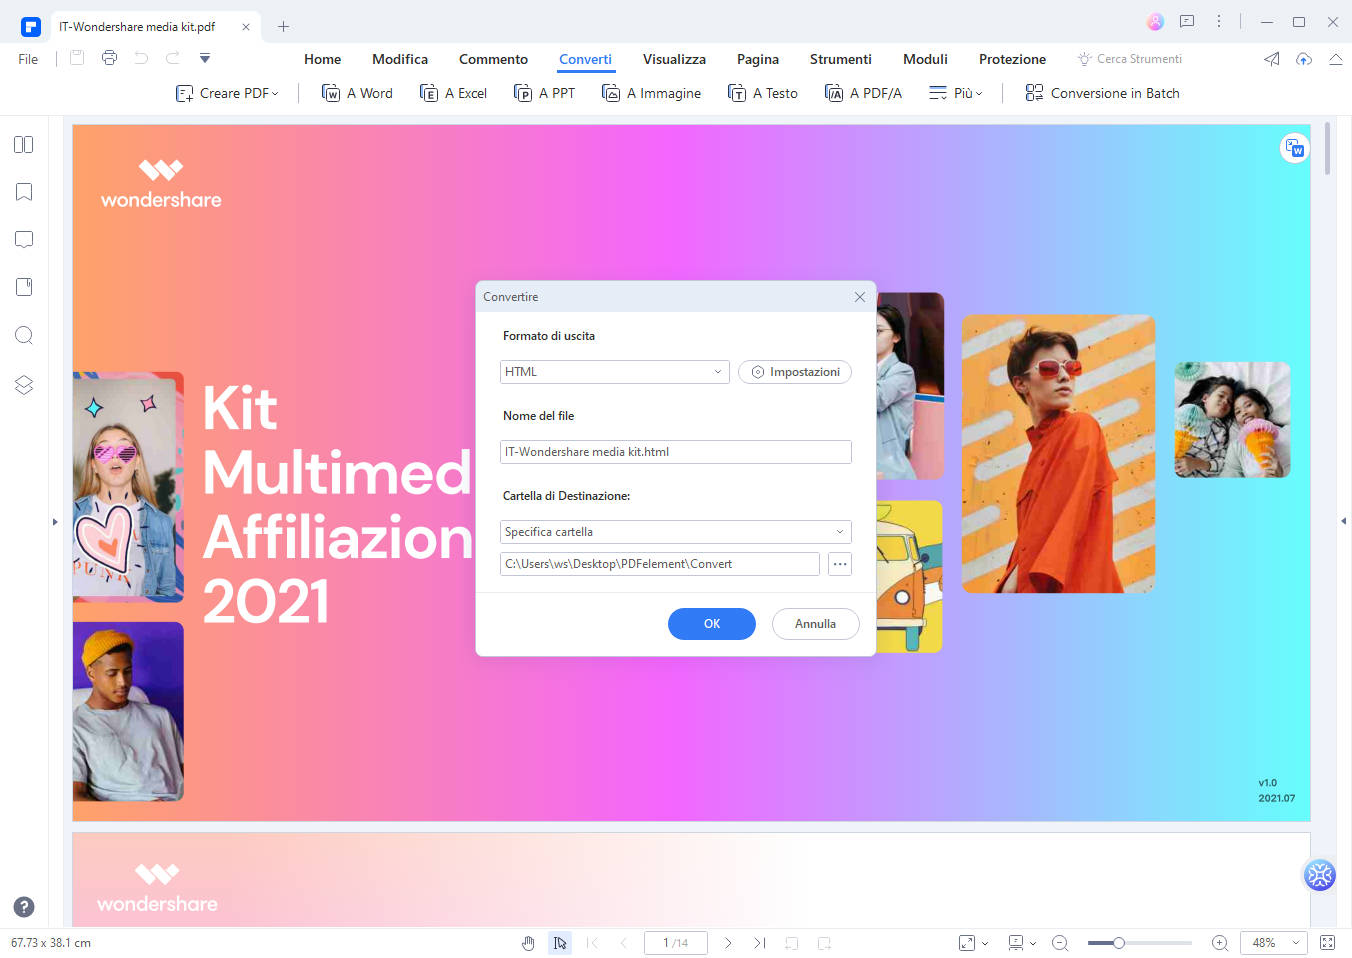Click the share/send icon top right
The height and width of the screenshot is (958, 1352).
(x=1272, y=59)
